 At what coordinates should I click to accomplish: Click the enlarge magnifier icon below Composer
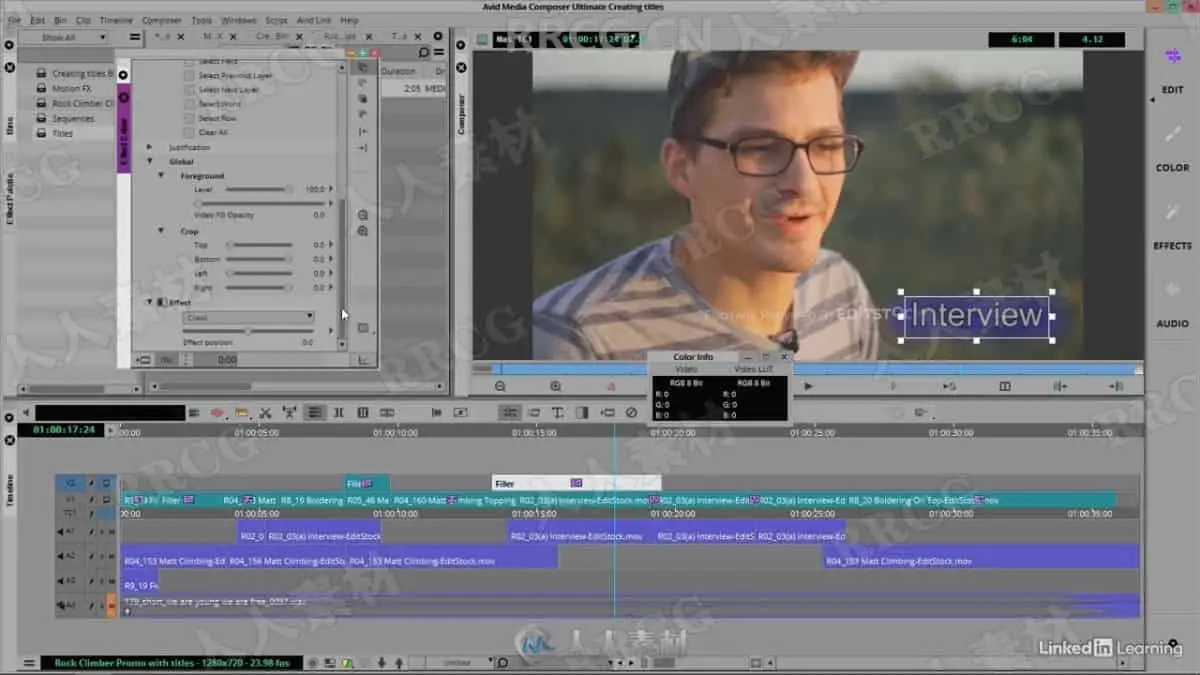click(556, 386)
